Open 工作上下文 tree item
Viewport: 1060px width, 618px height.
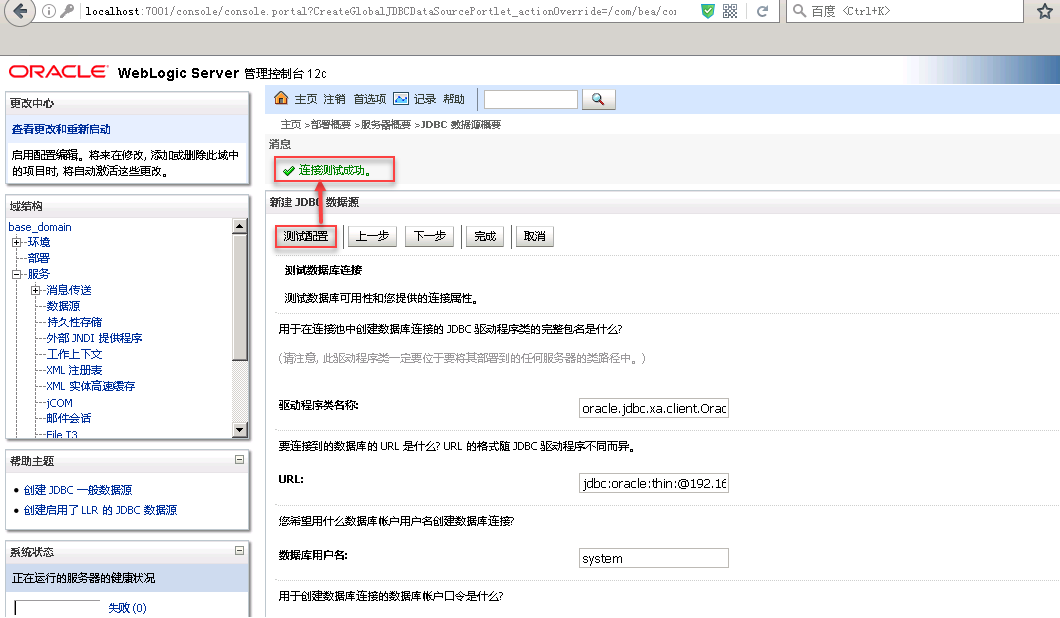click(x=74, y=354)
